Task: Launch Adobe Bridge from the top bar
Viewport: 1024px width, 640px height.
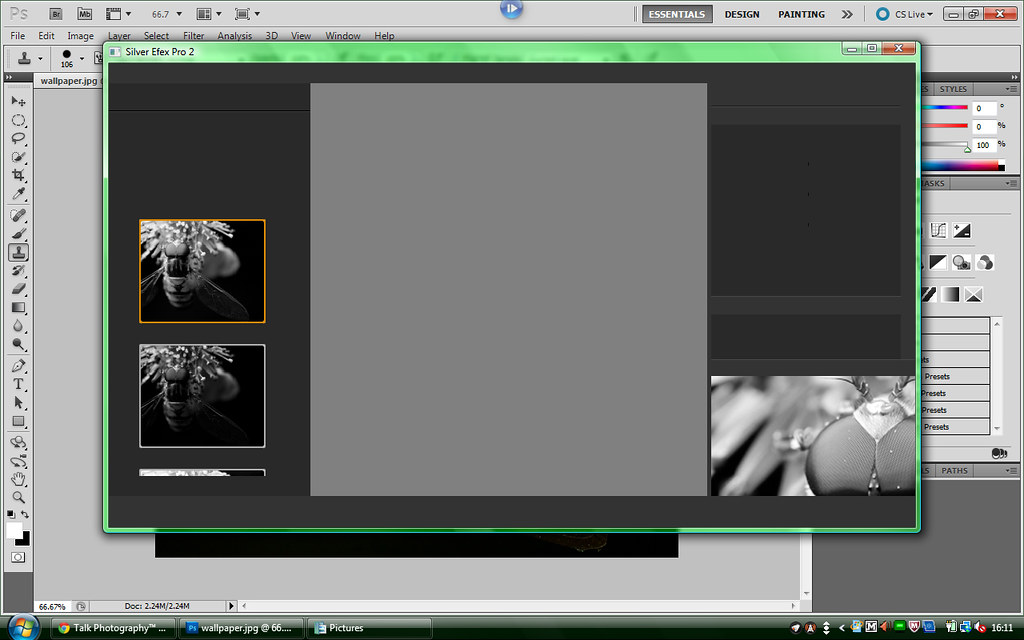Action: (56, 14)
